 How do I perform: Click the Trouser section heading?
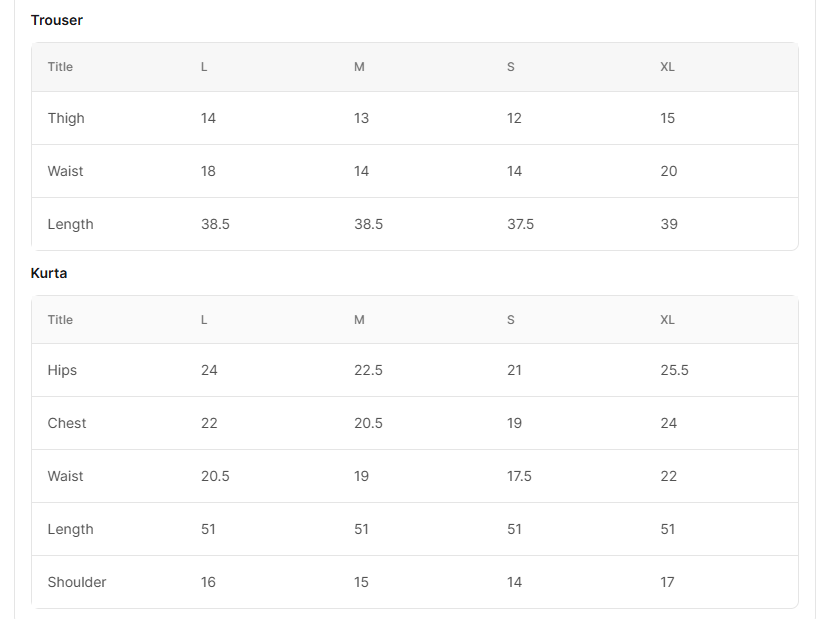point(57,20)
